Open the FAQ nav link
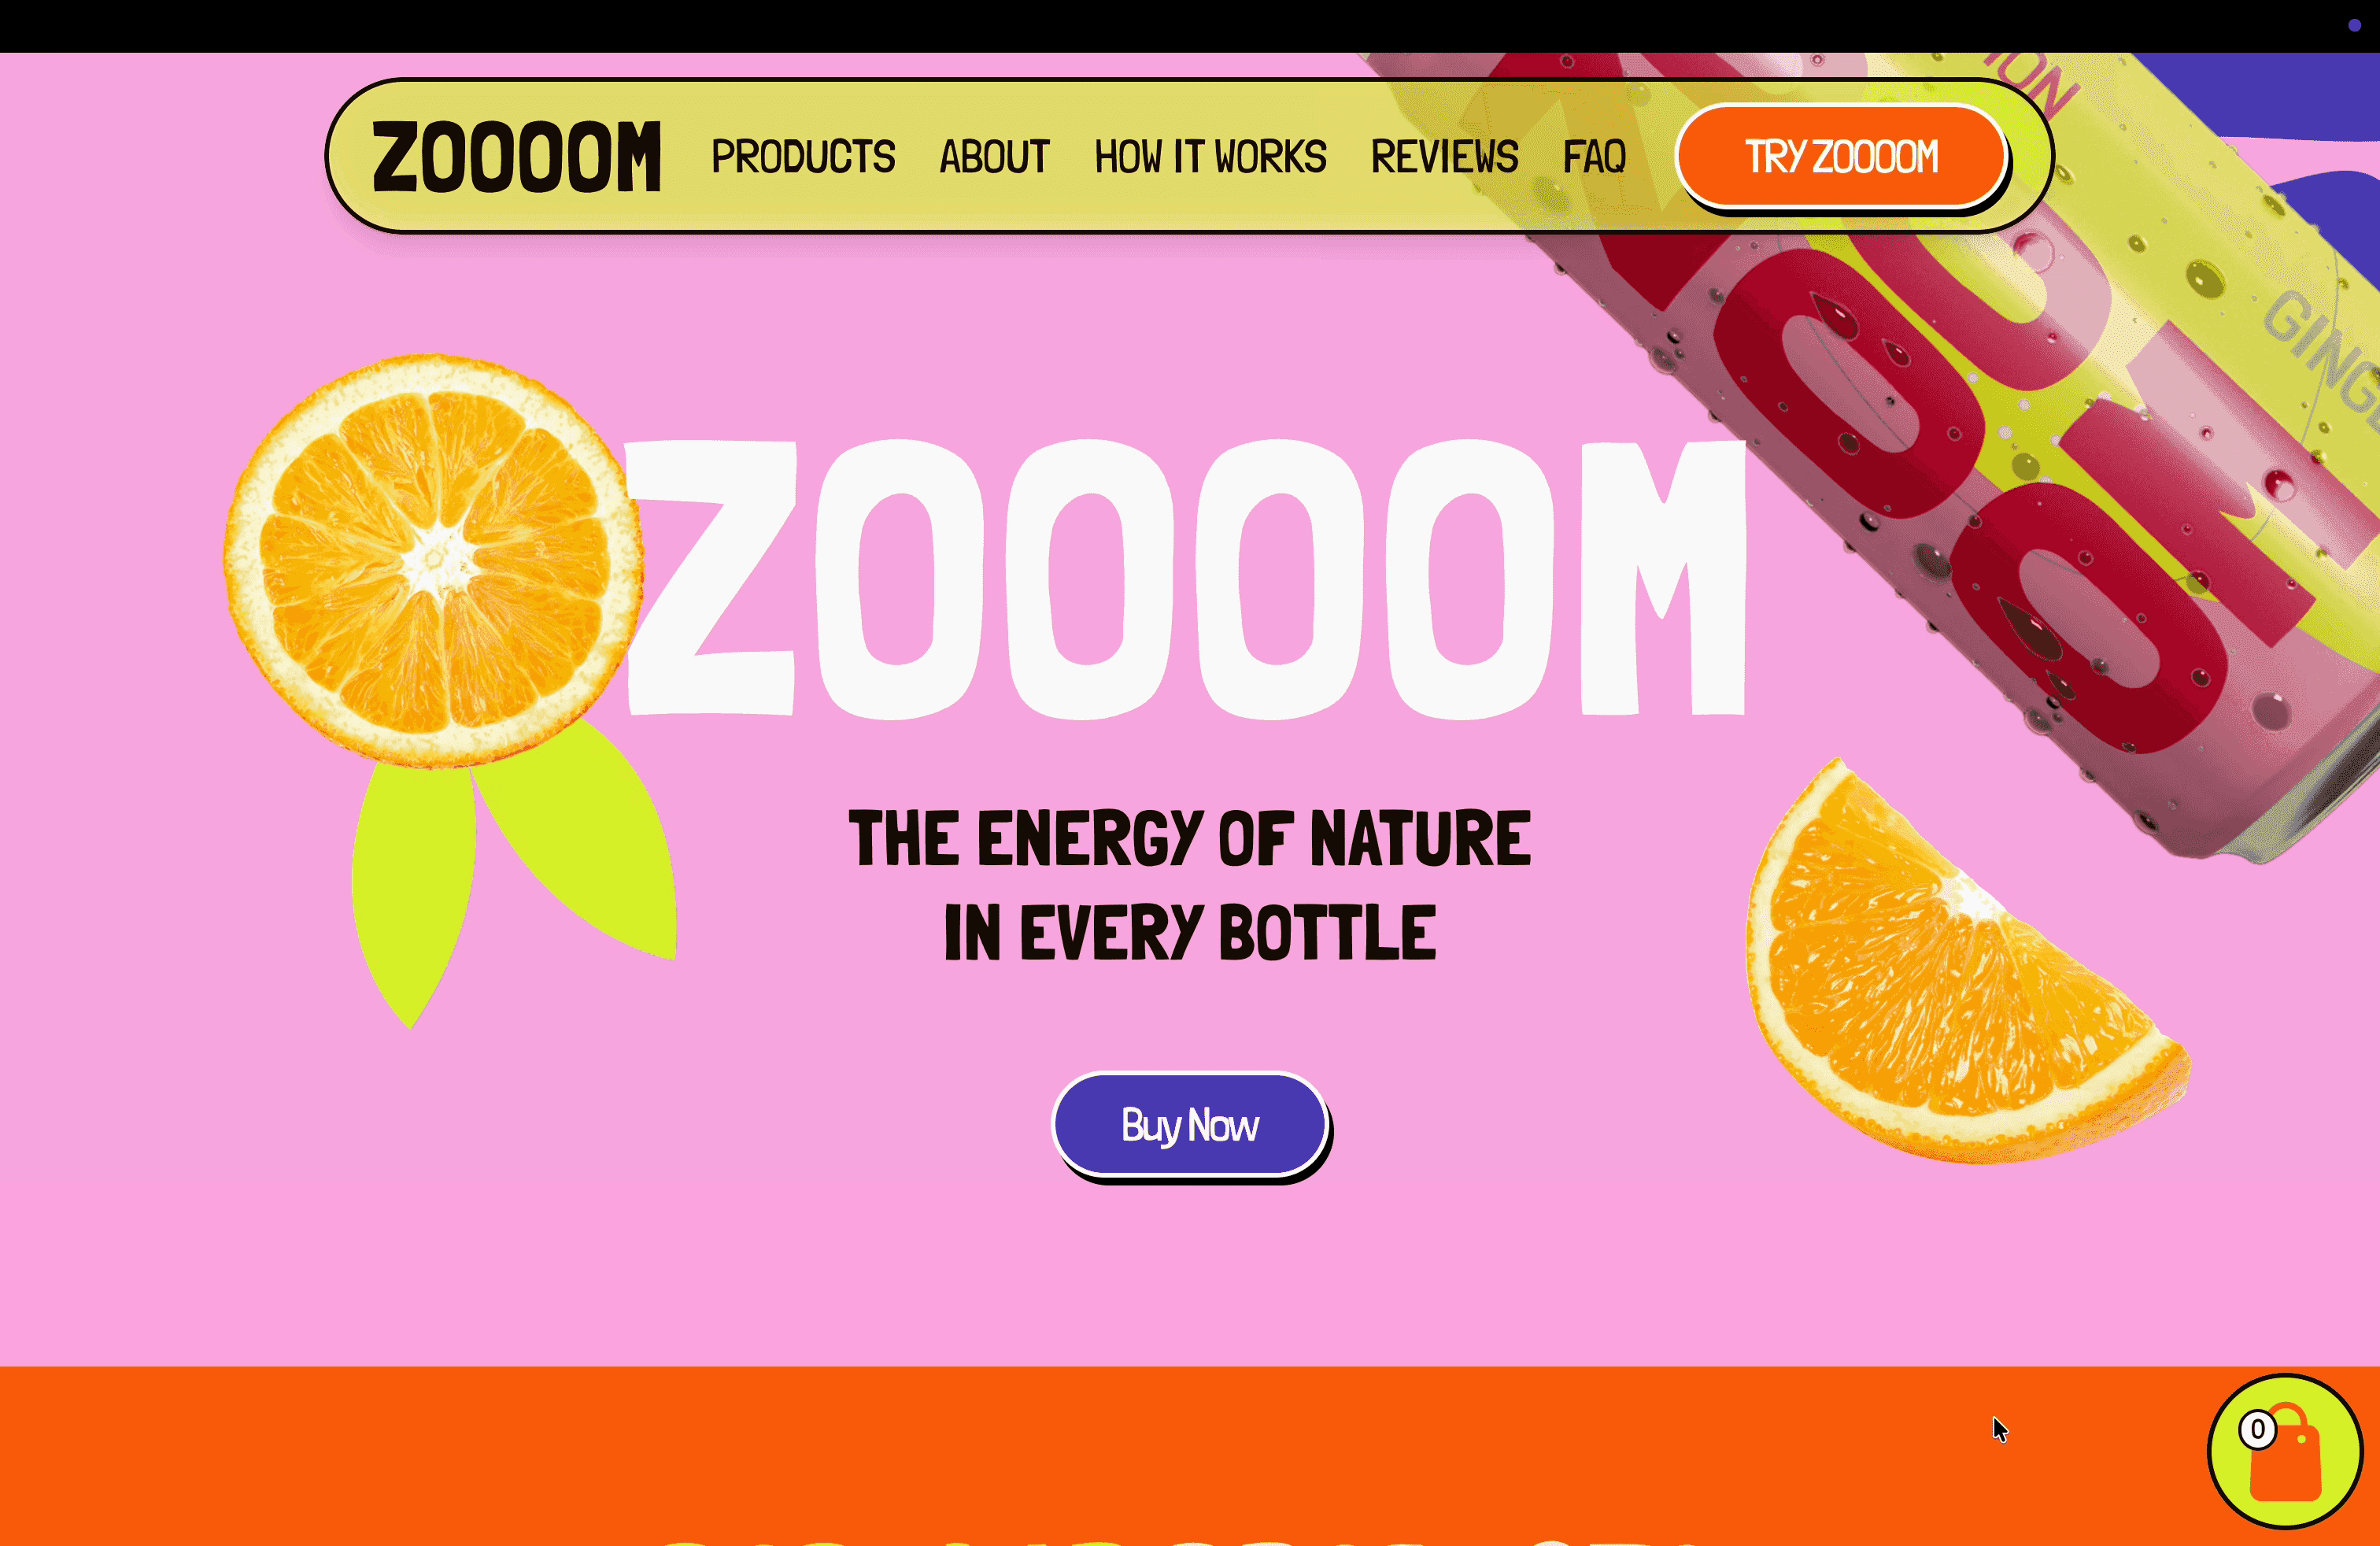 [x=1594, y=157]
